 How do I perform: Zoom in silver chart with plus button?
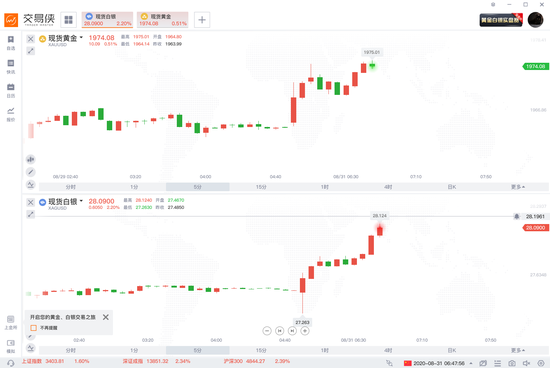[305, 331]
